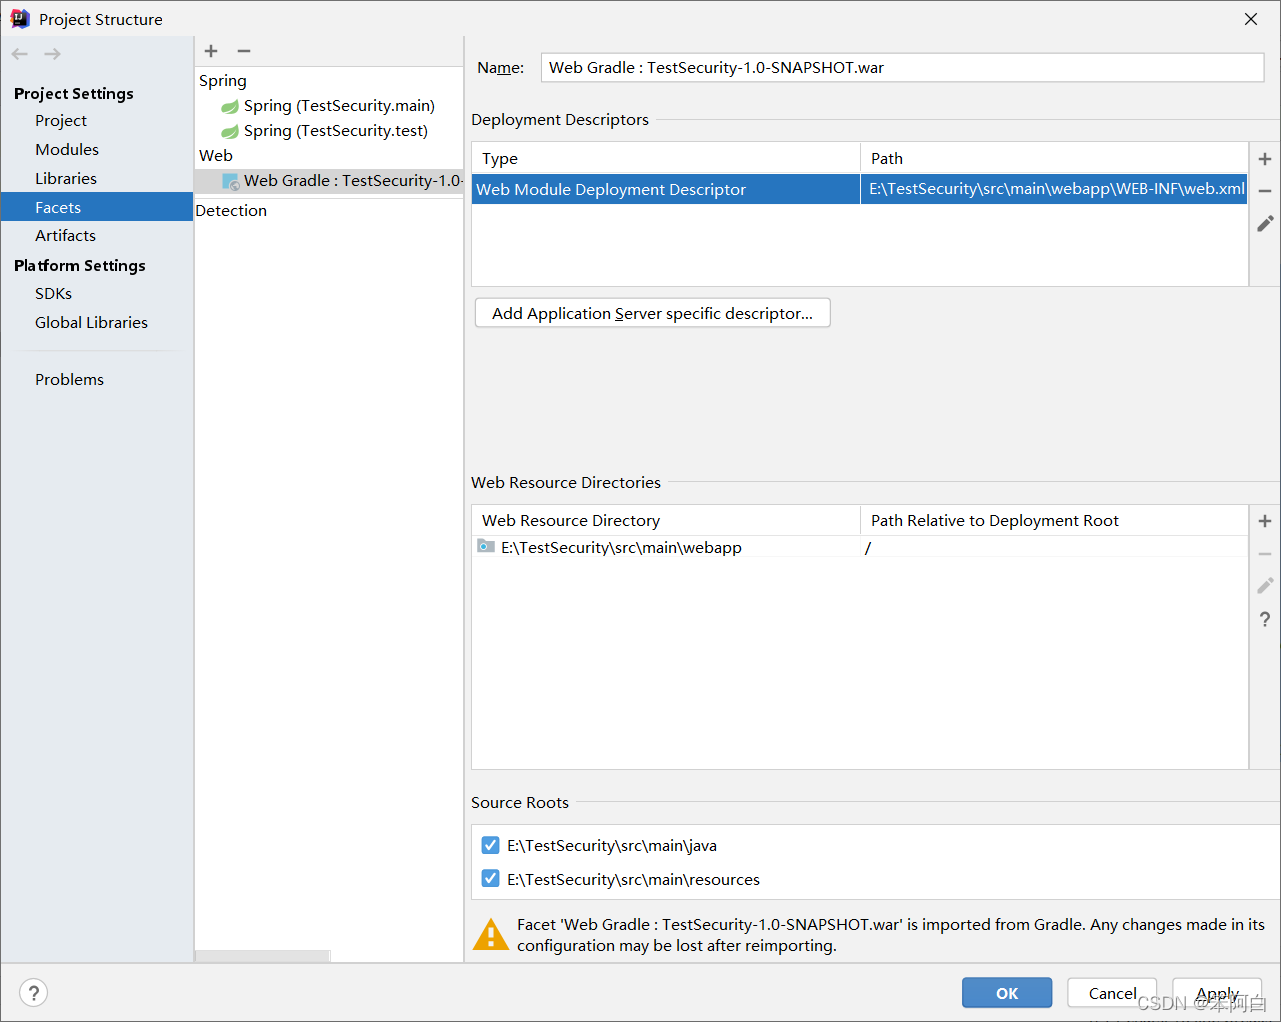The height and width of the screenshot is (1022, 1281).
Task: Click Add Application Server specific descriptor button
Action: (x=653, y=313)
